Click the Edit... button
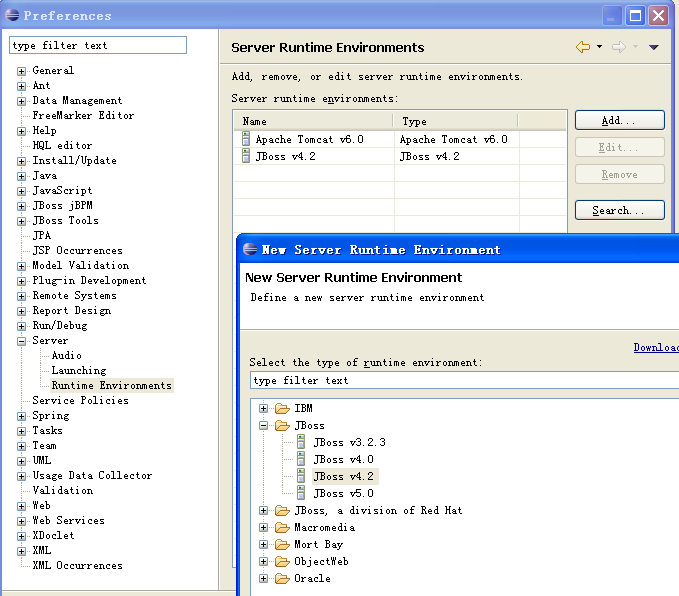The image size is (679, 596). coord(619,147)
